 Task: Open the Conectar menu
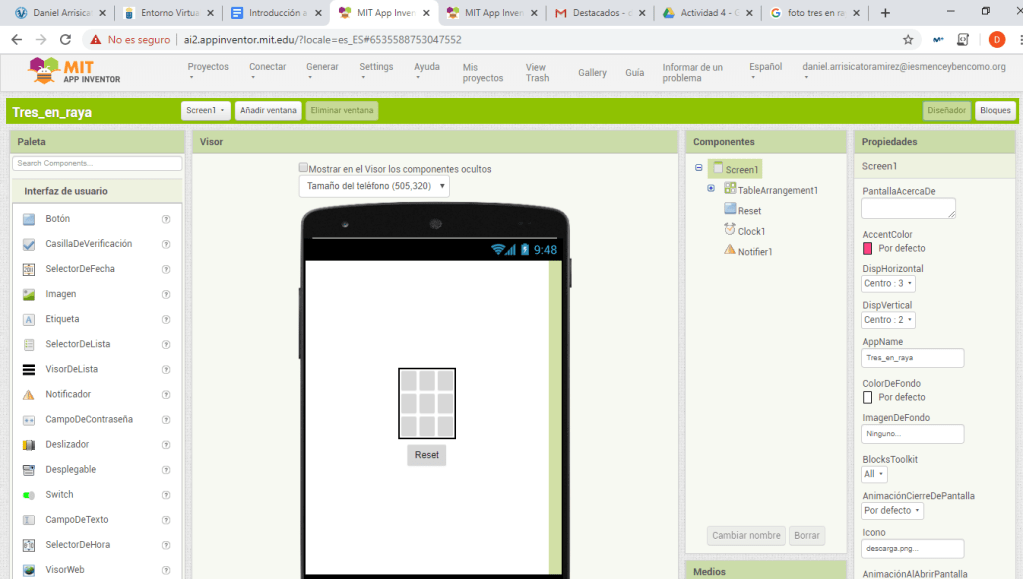coord(267,67)
